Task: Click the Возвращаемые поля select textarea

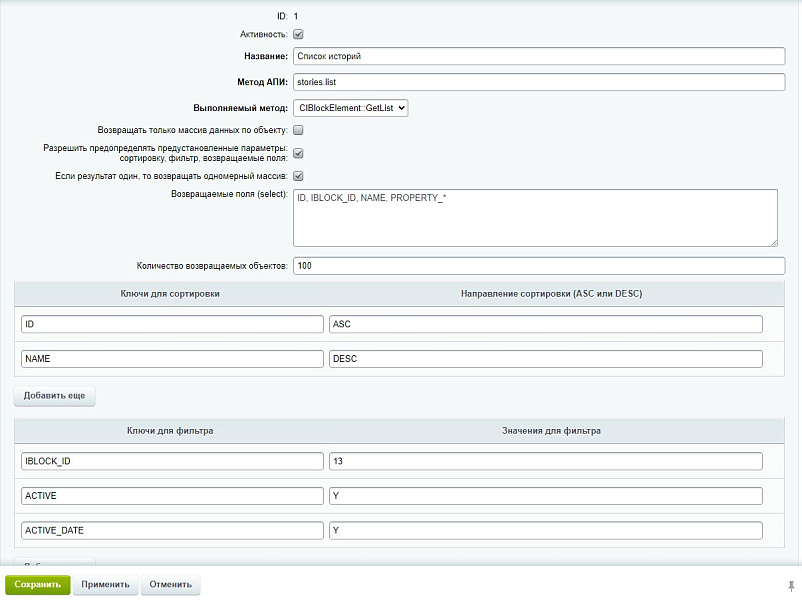Action: click(x=535, y=217)
